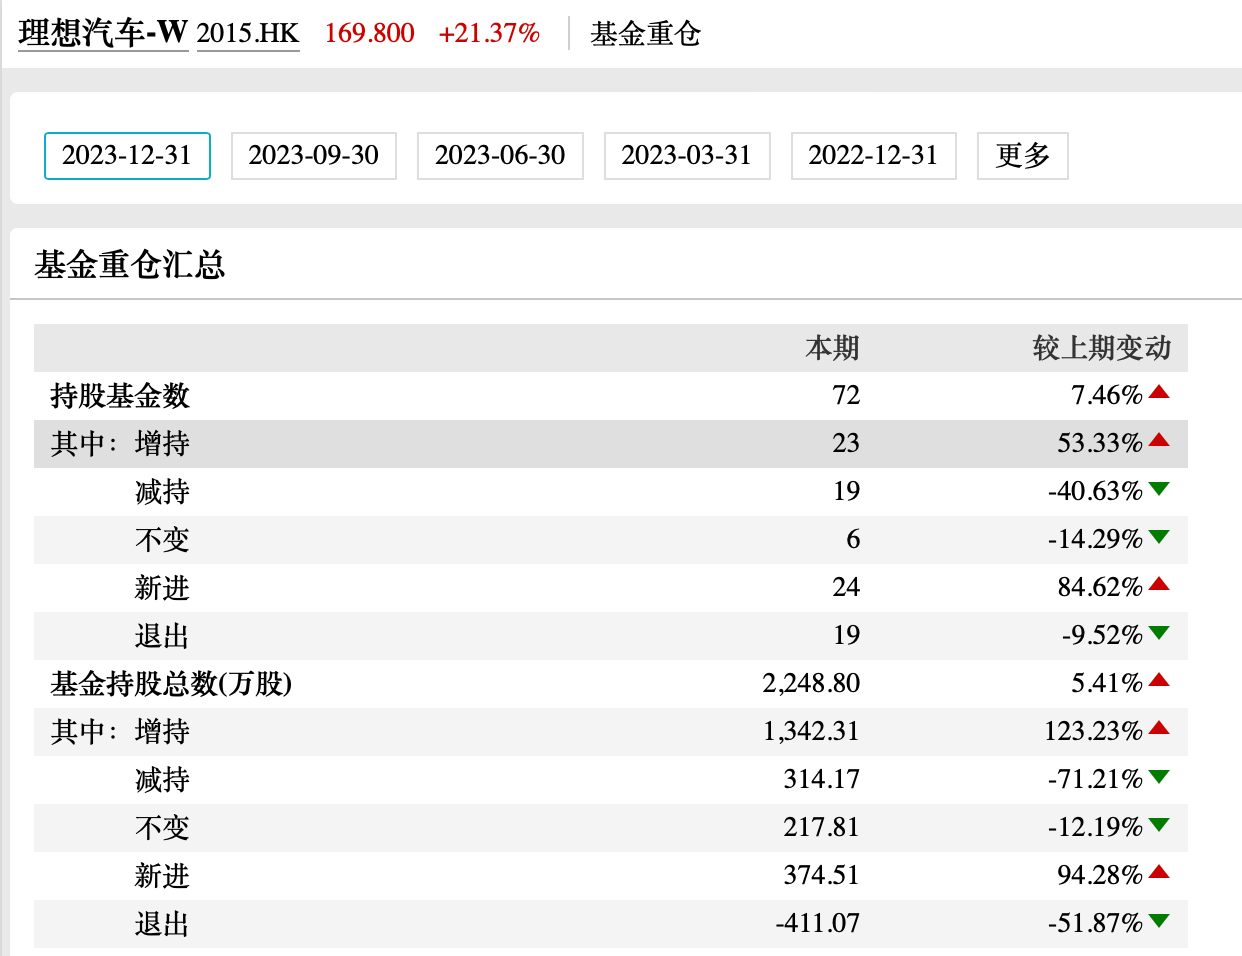Click the 94.28% change value
The image size is (1242, 956).
click(1100, 876)
